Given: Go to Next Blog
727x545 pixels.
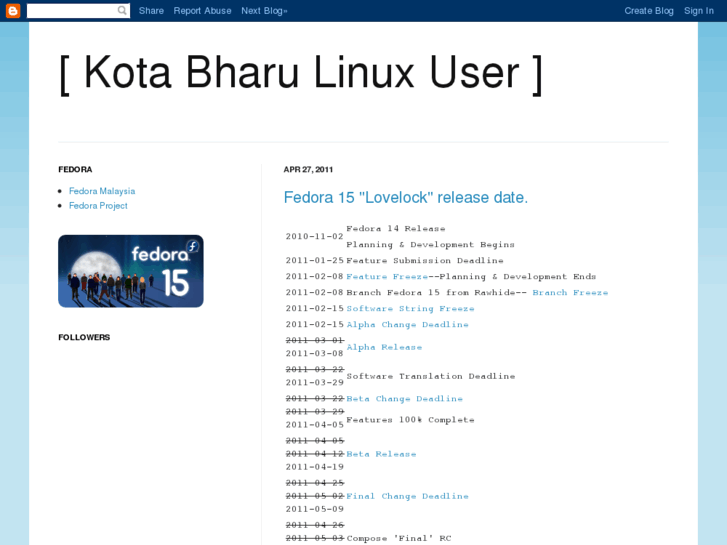Looking at the screenshot, I should click(264, 11).
